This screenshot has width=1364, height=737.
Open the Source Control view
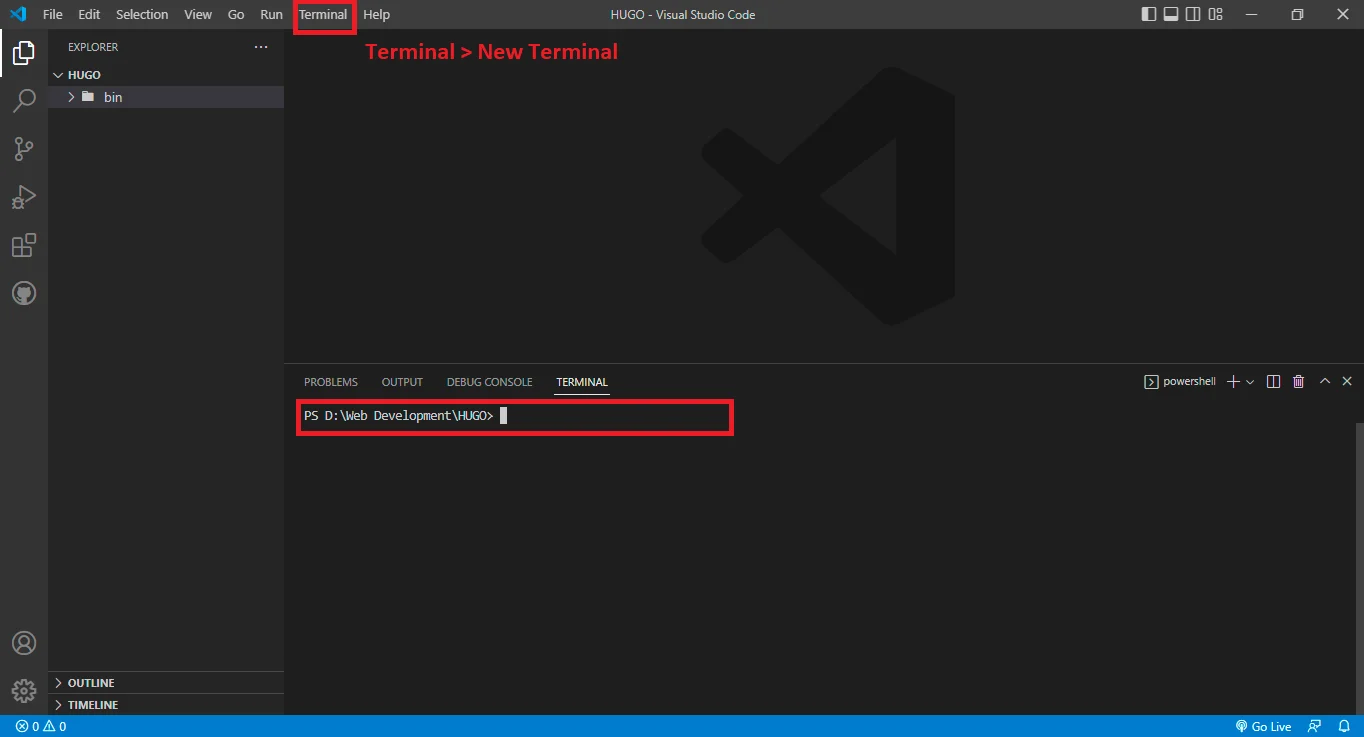tap(24, 149)
